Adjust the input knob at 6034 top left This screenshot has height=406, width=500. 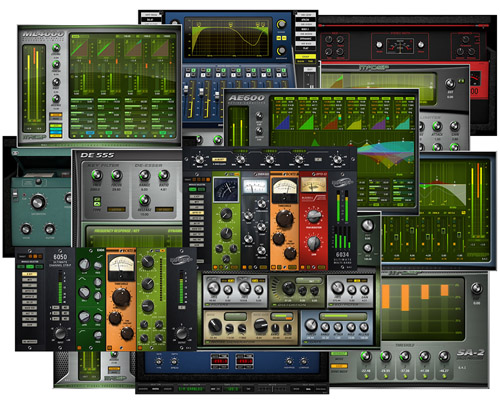click(x=199, y=159)
